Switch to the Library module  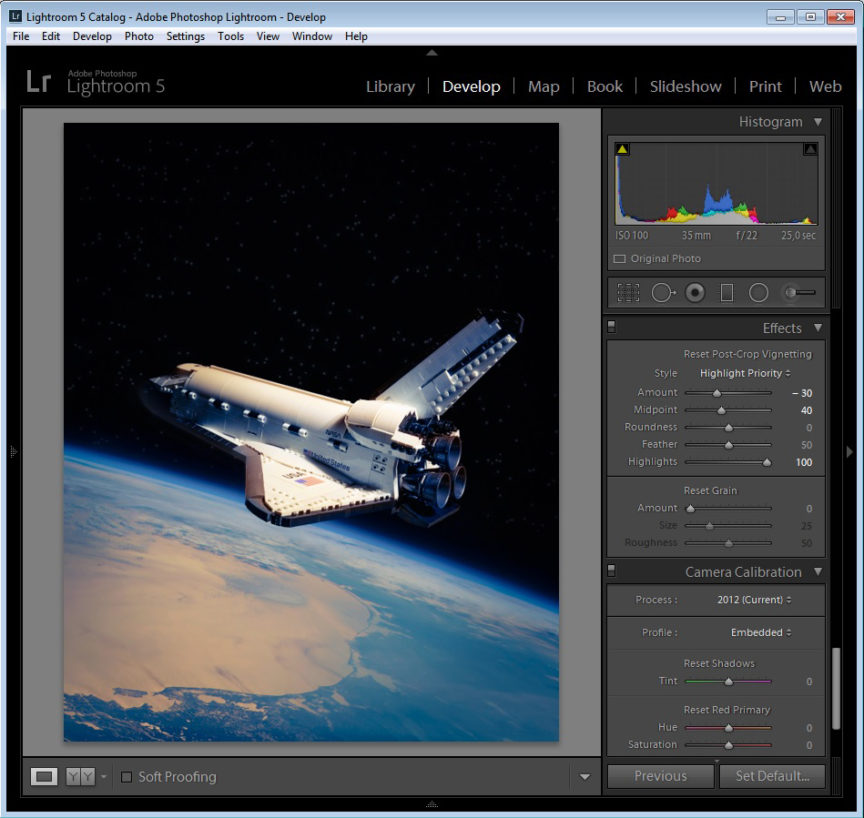390,86
